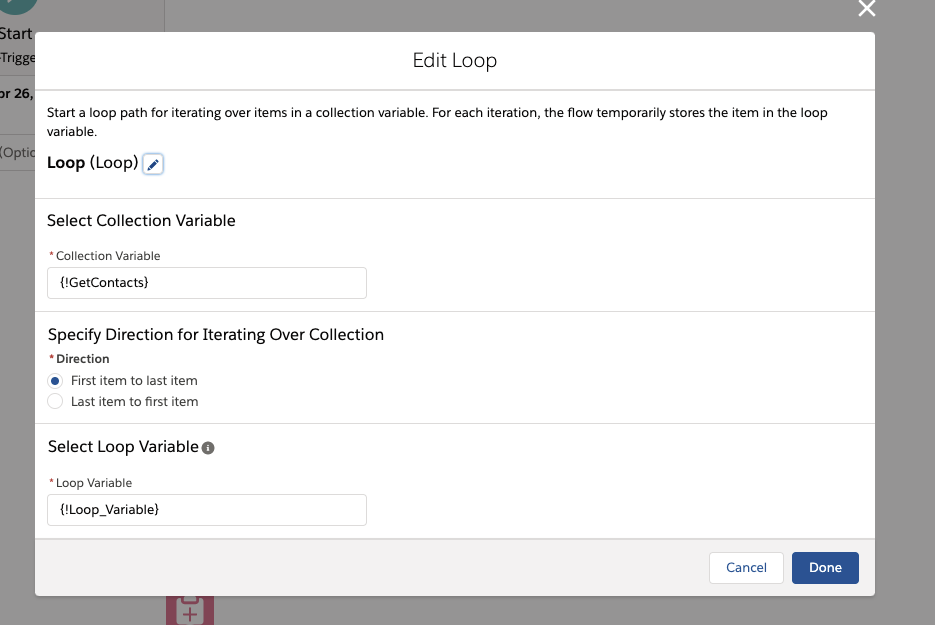
Task: Click the Edit Loop dialog title
Action: (455, 60)
